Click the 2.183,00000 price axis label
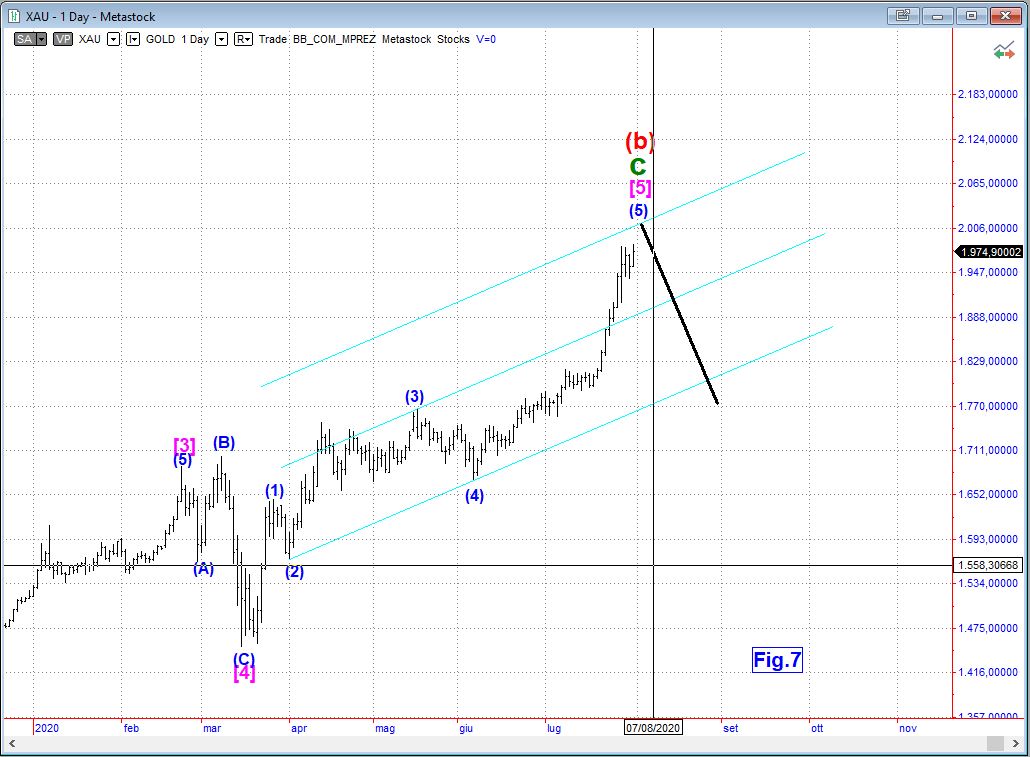This screenshot has height=757, width=1030. 987,94
